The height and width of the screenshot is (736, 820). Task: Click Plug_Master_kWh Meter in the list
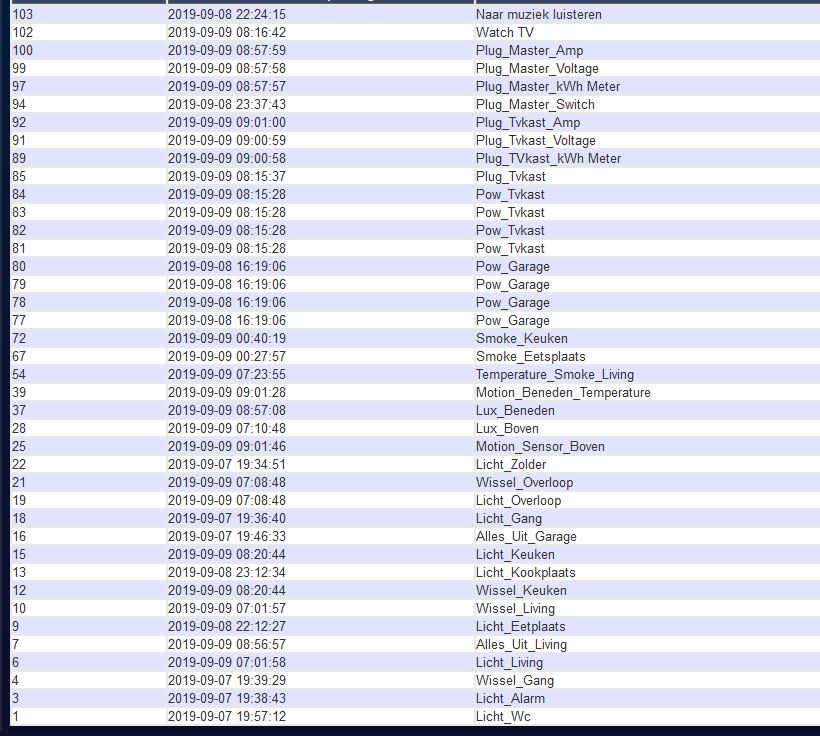(547, 87)
